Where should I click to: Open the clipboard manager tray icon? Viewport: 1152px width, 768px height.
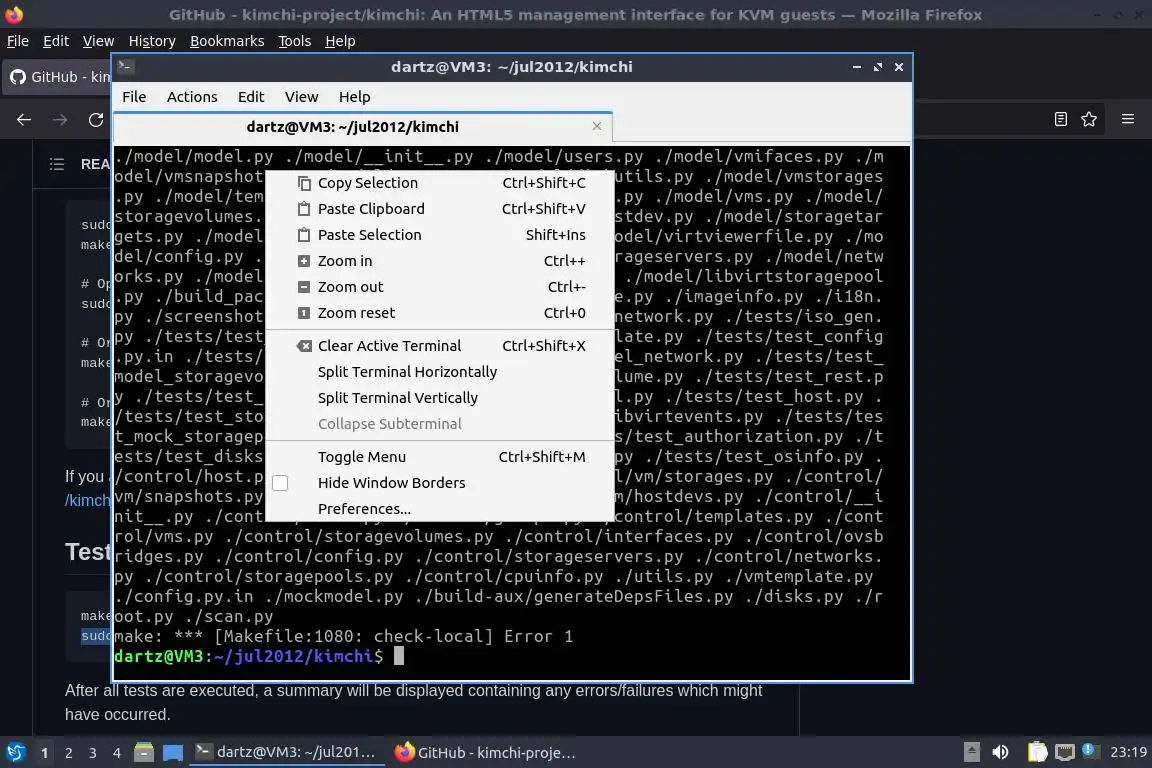[1037, 752]
